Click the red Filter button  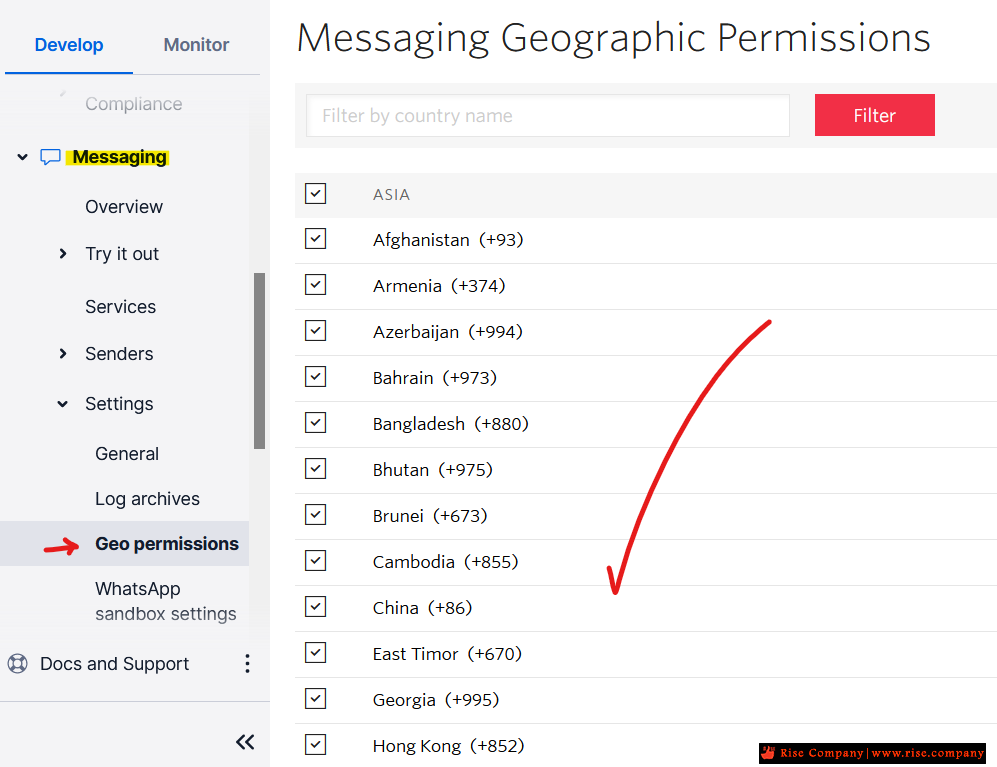coord(874,116)
